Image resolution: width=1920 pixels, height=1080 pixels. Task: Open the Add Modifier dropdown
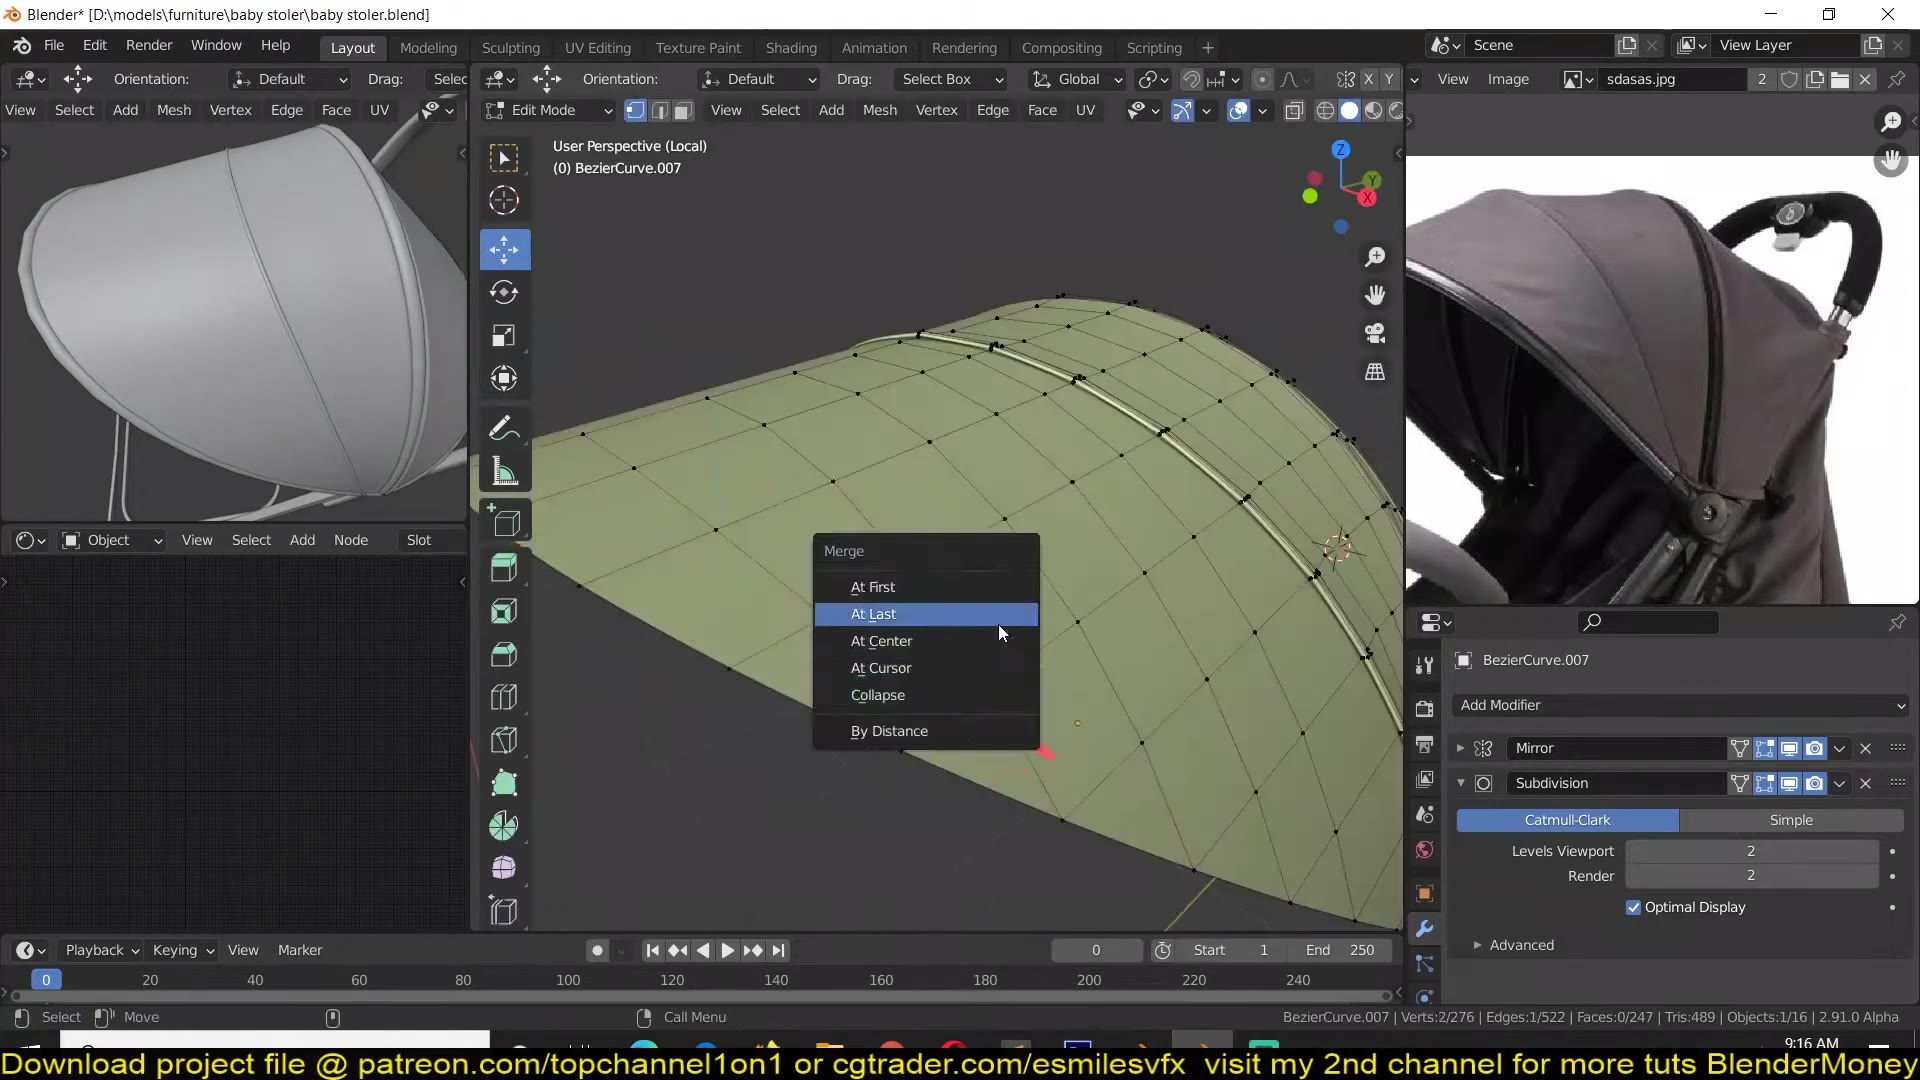(1681, 705)
